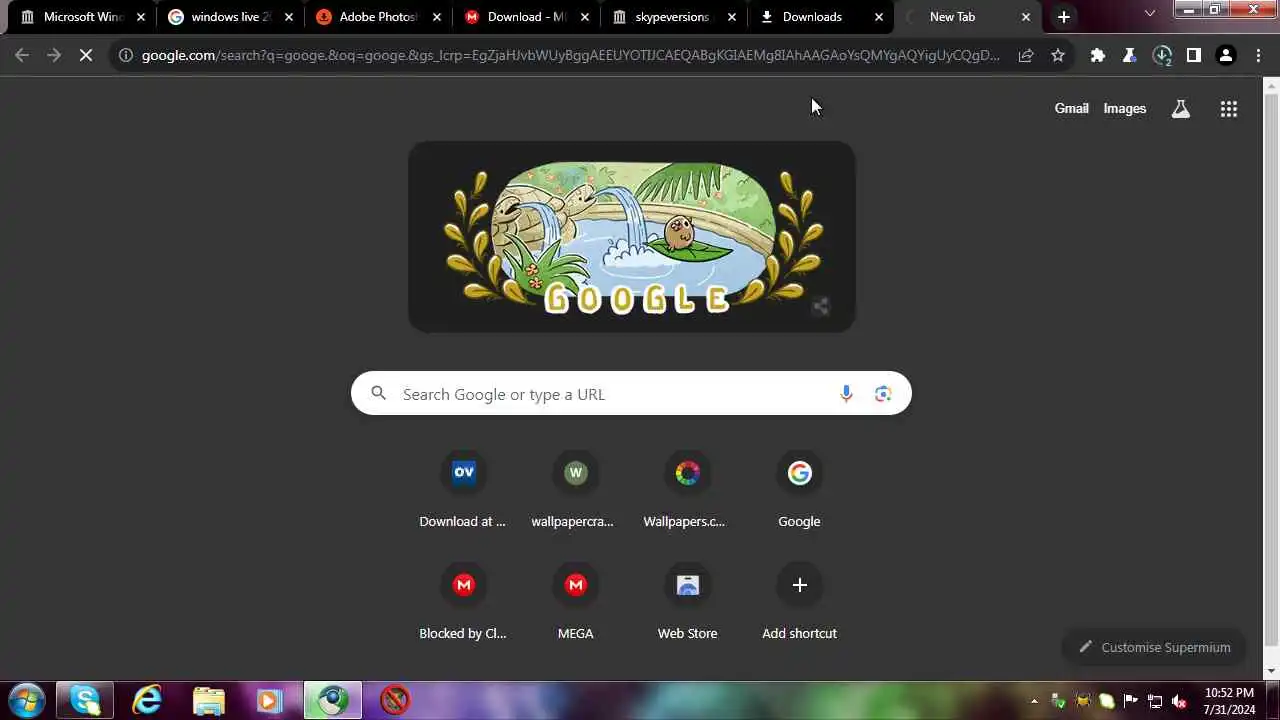The height and width of the screenshot is (720, 1280).
Task: Open the Google Doodle image
Action: pyautogui.click(x=631, y=236)
